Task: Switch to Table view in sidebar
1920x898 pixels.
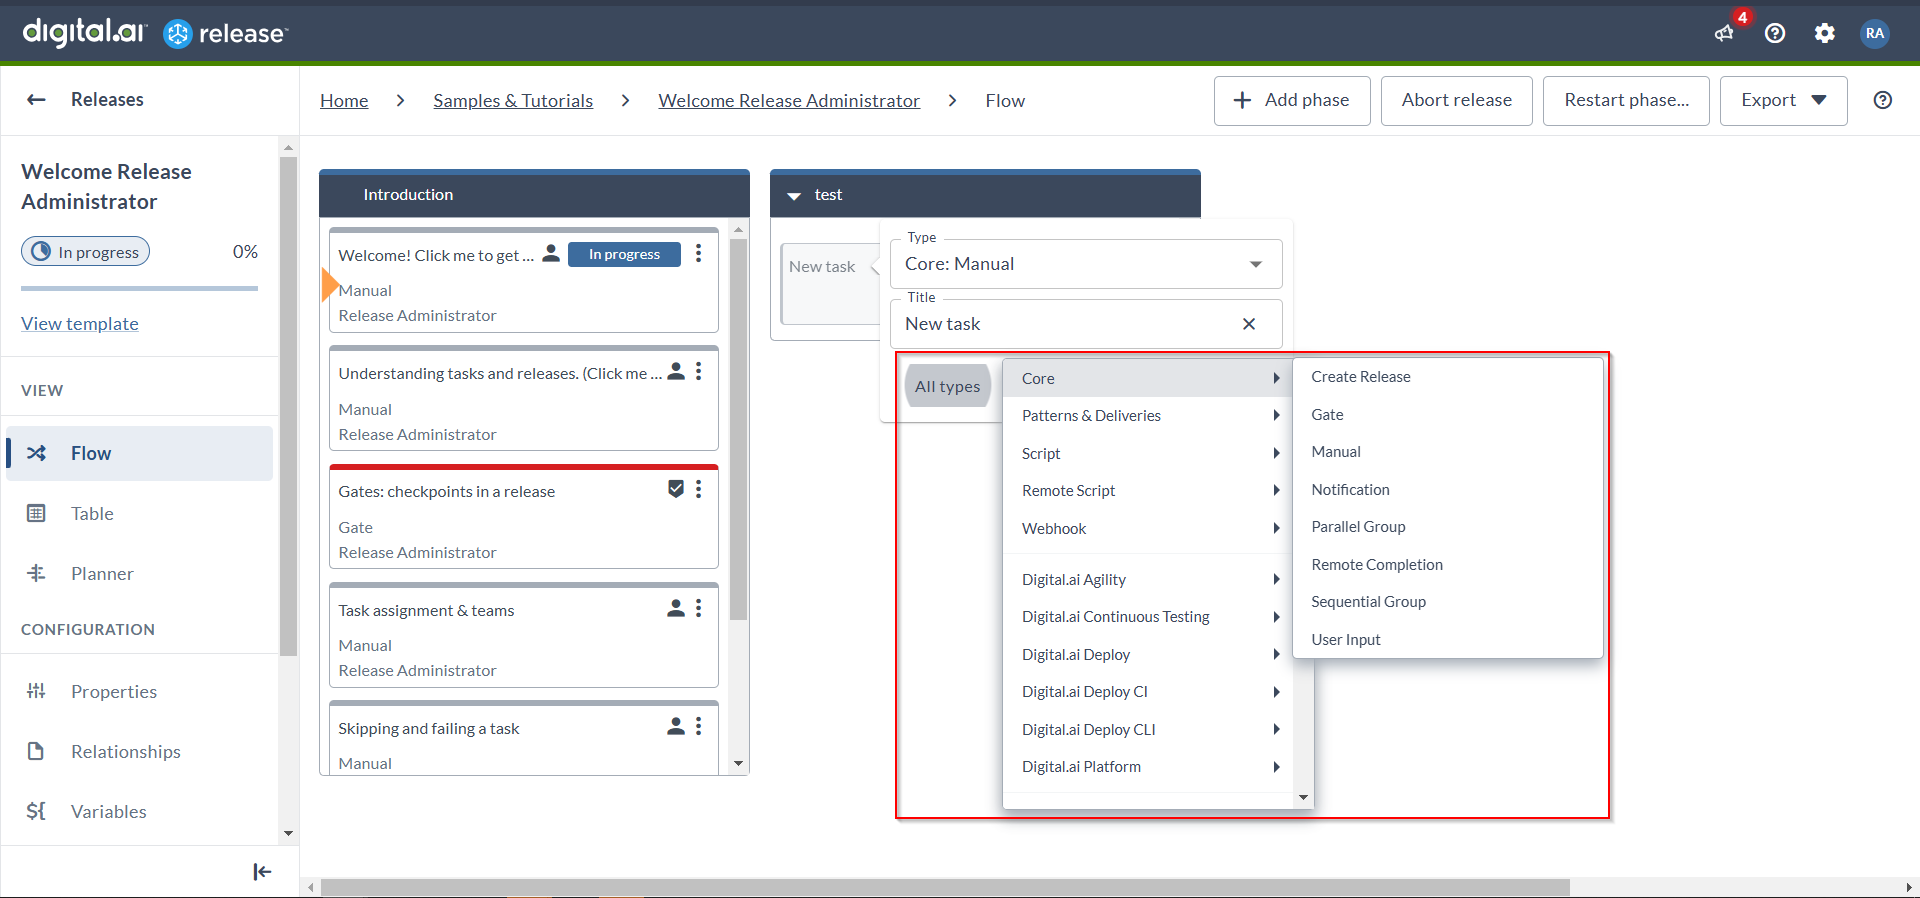Action: (139, 514)
